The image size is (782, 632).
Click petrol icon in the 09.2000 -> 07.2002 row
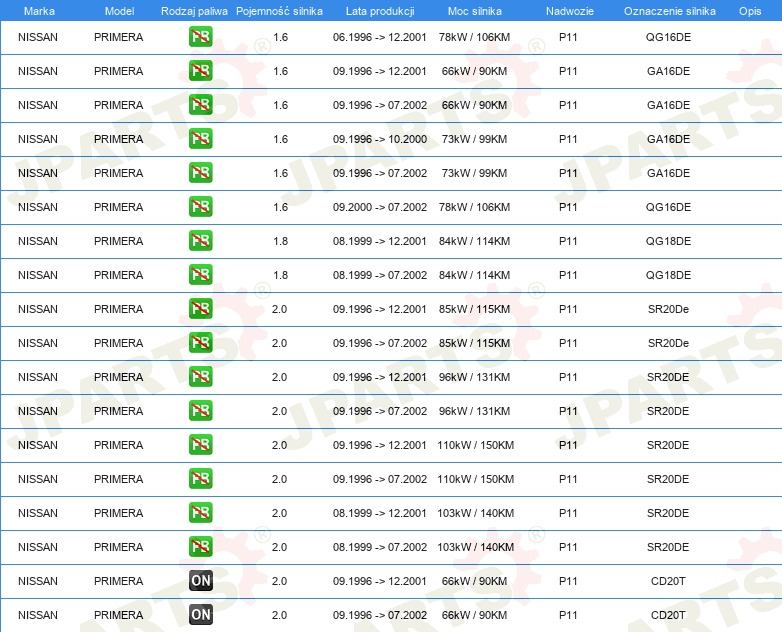pyautogui.click(x=200, y=207)
